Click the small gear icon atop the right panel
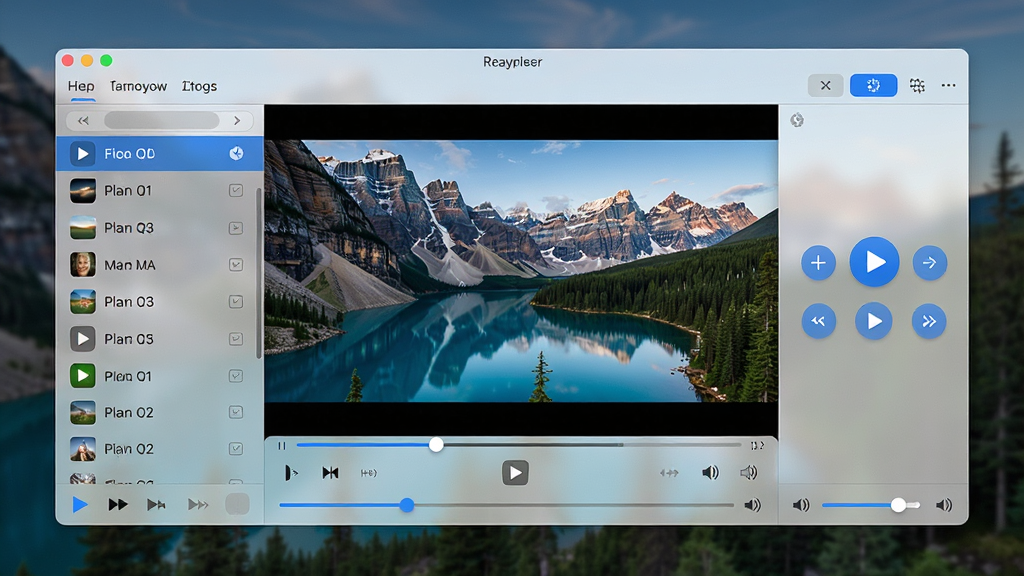The width and height of the screenshot is (1024, 576). (x=797, y=120)
